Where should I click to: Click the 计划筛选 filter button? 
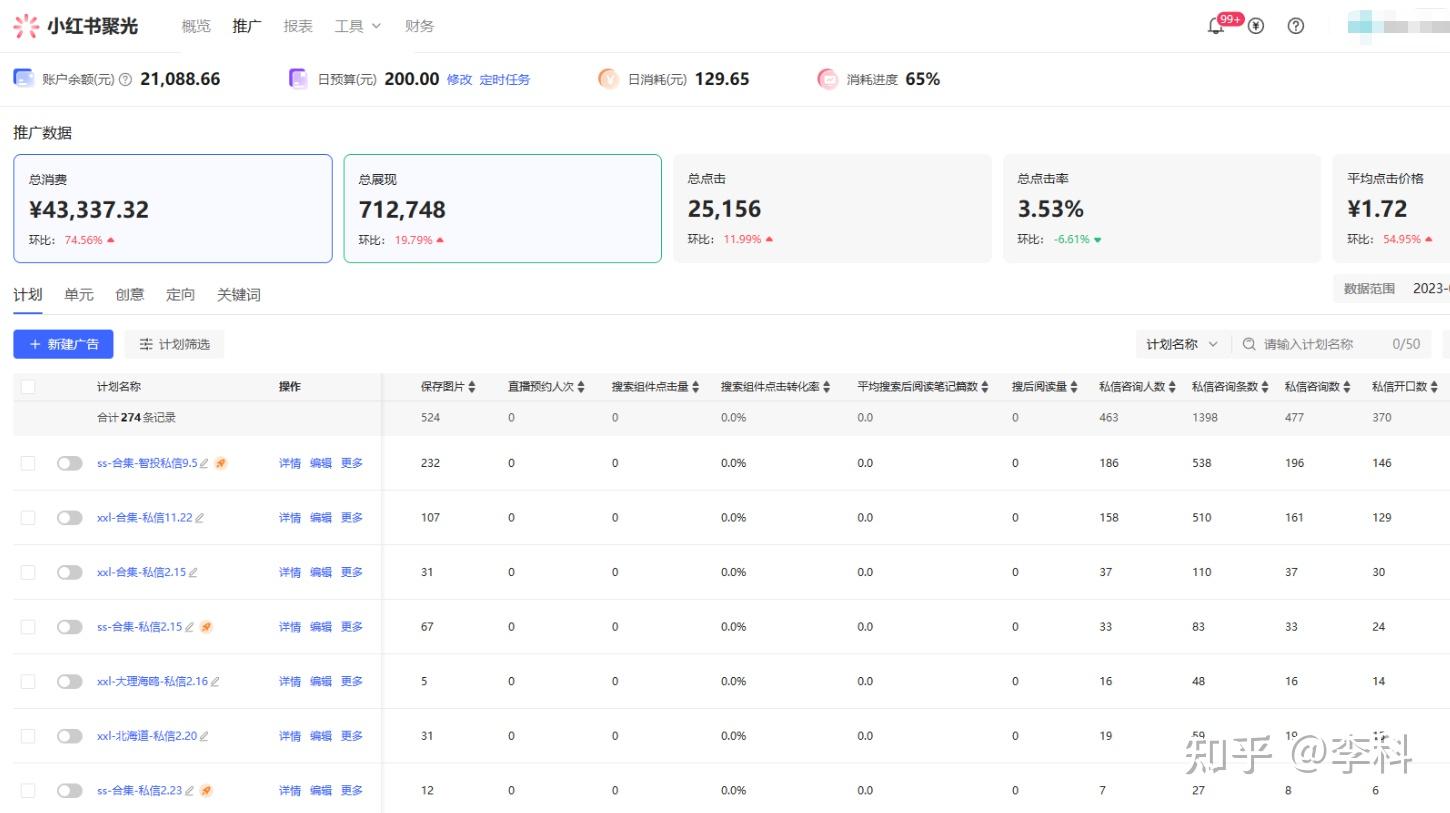(175, 344)
